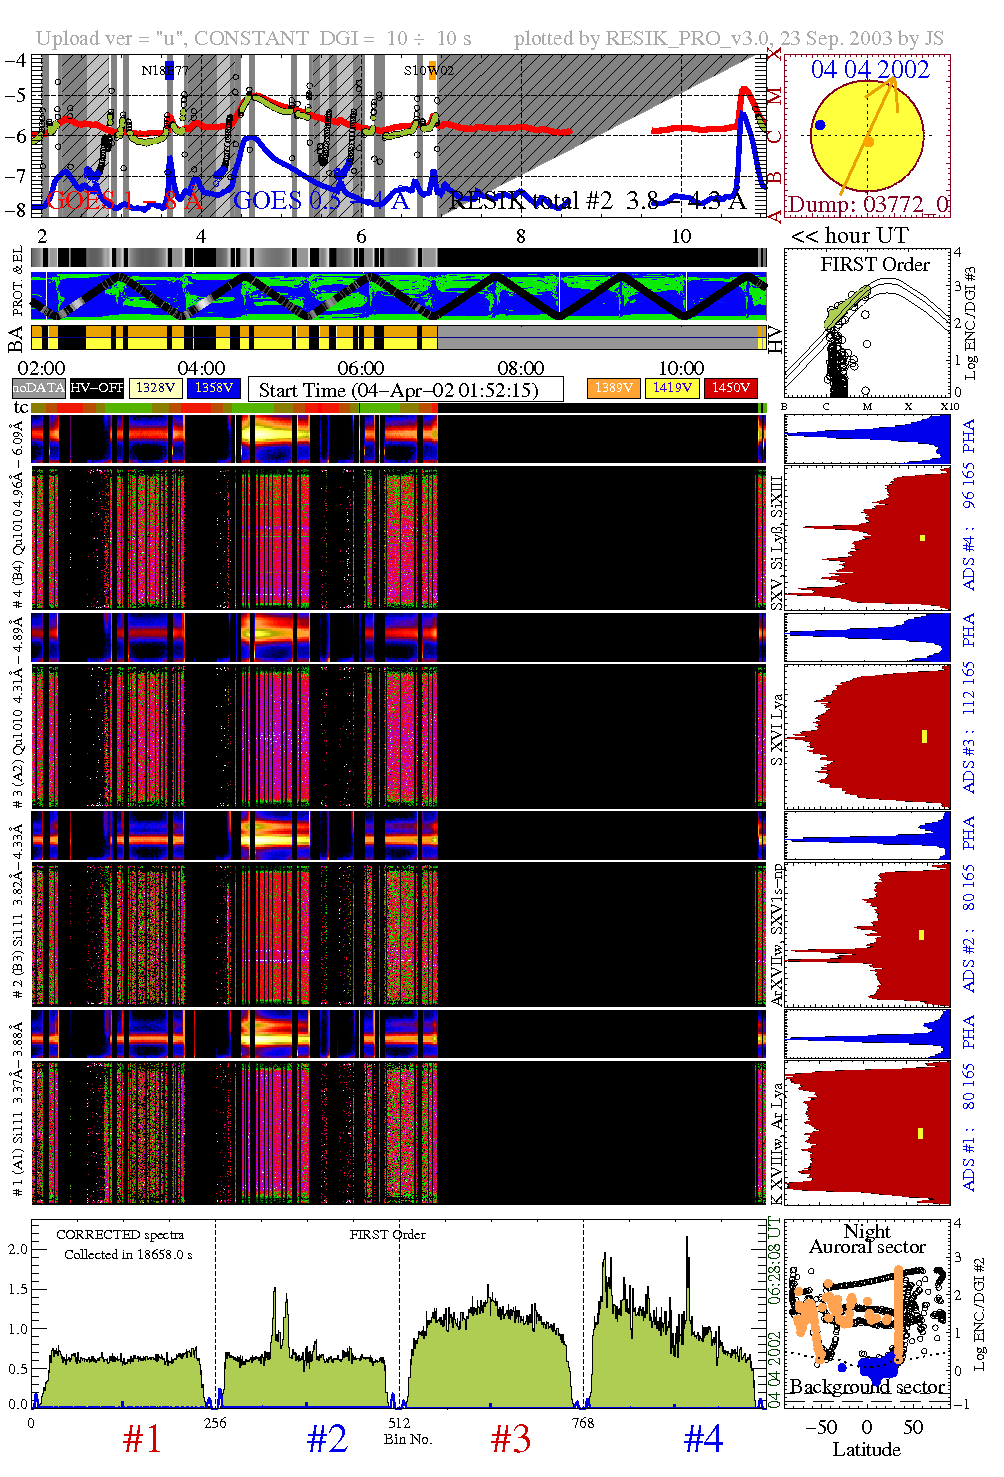Click the yellow marker in the ADS #4 histogram

click(x=922, y=538)
